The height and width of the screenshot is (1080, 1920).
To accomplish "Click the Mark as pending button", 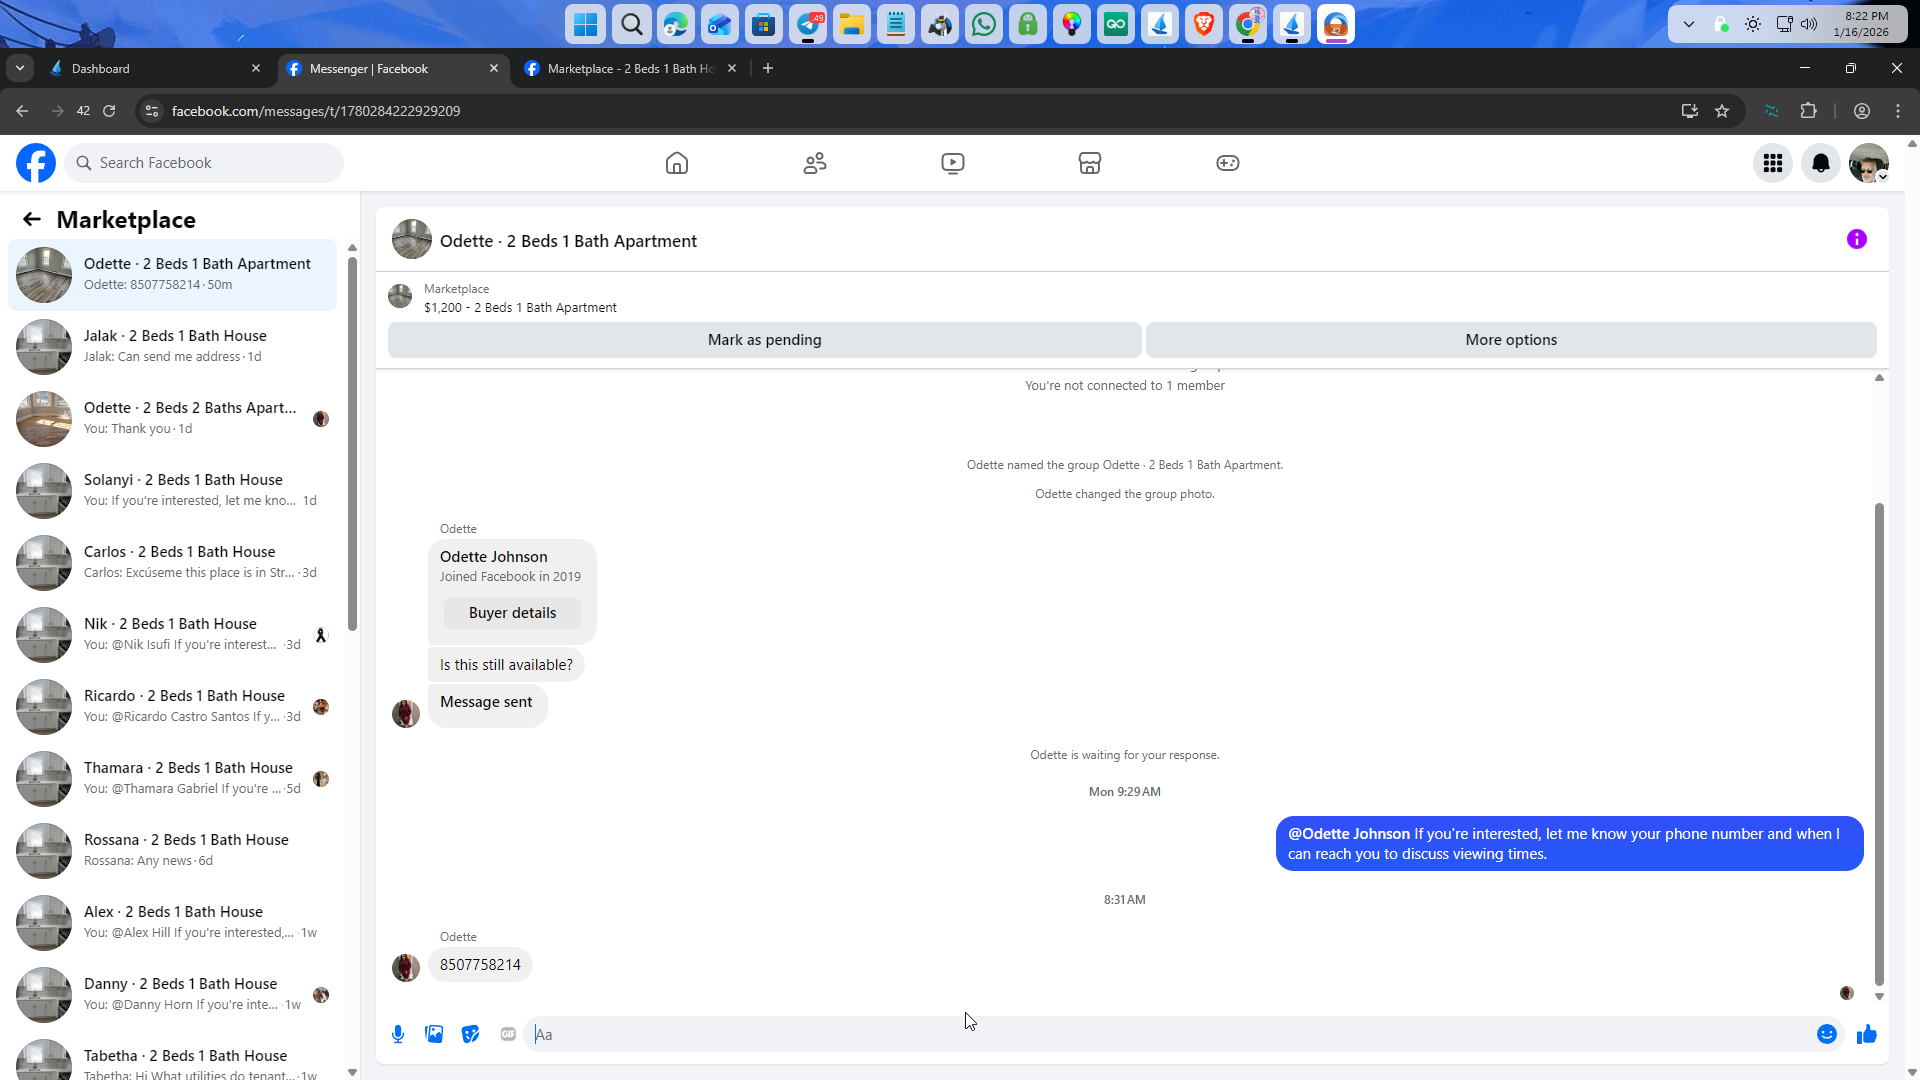I will (x=764, y=340).
